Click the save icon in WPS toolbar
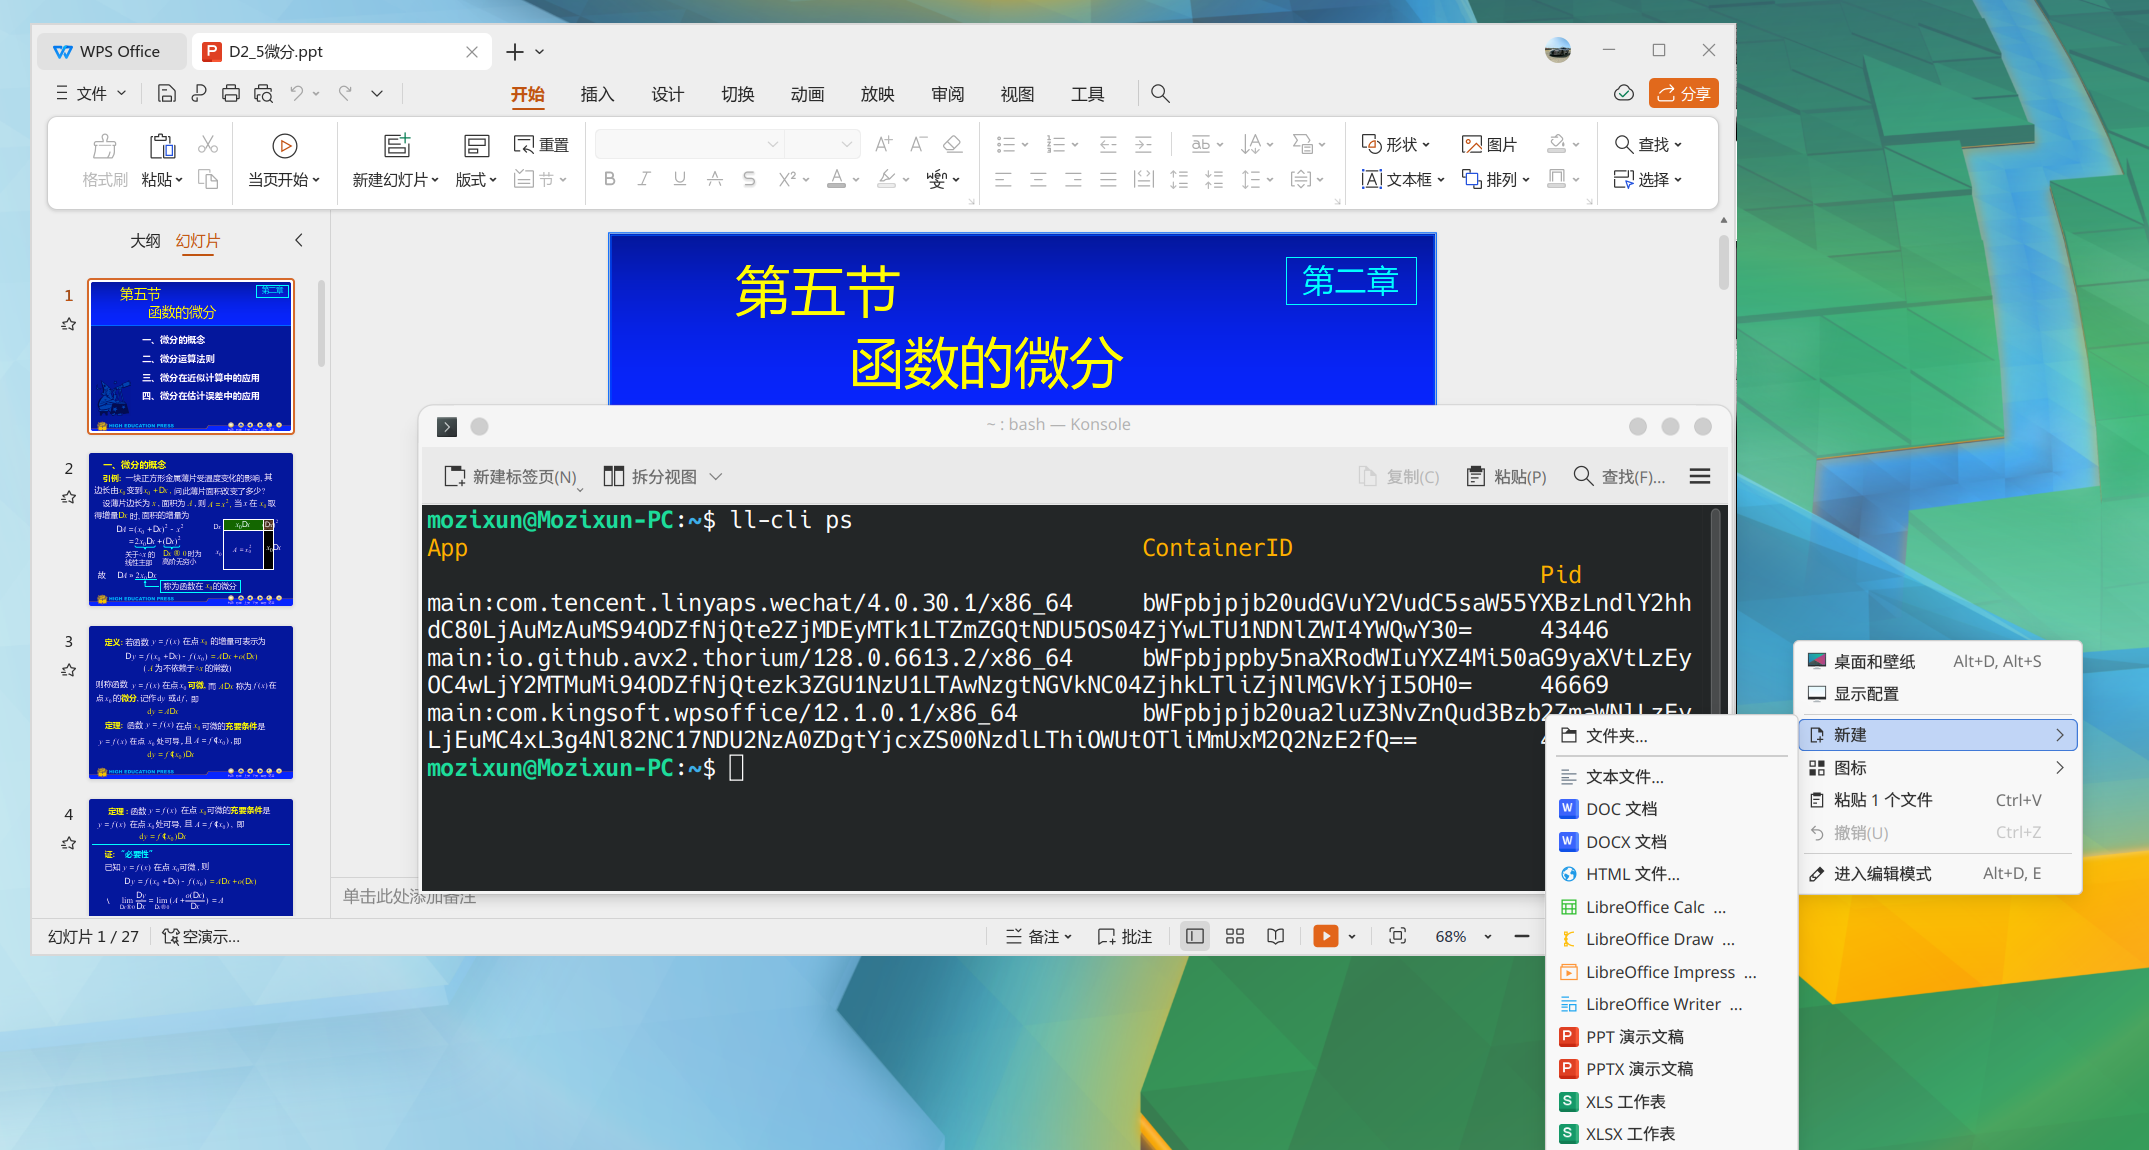This screenshot has width=2149, height=1150. coord(167,93)
